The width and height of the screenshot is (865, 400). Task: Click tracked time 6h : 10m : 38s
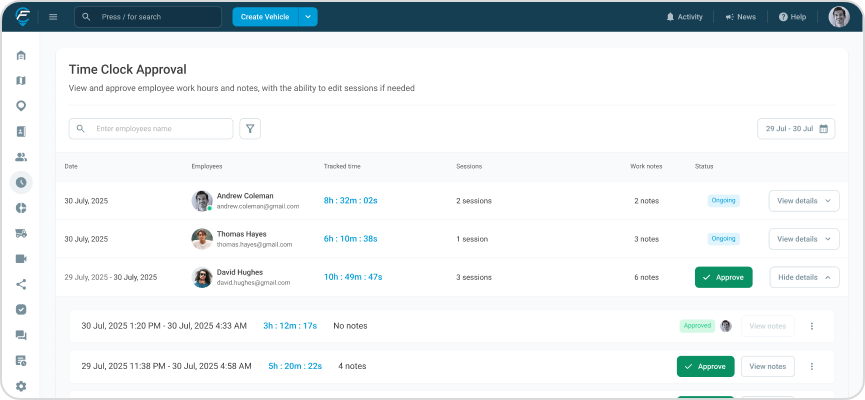click(x=350, y=238)
